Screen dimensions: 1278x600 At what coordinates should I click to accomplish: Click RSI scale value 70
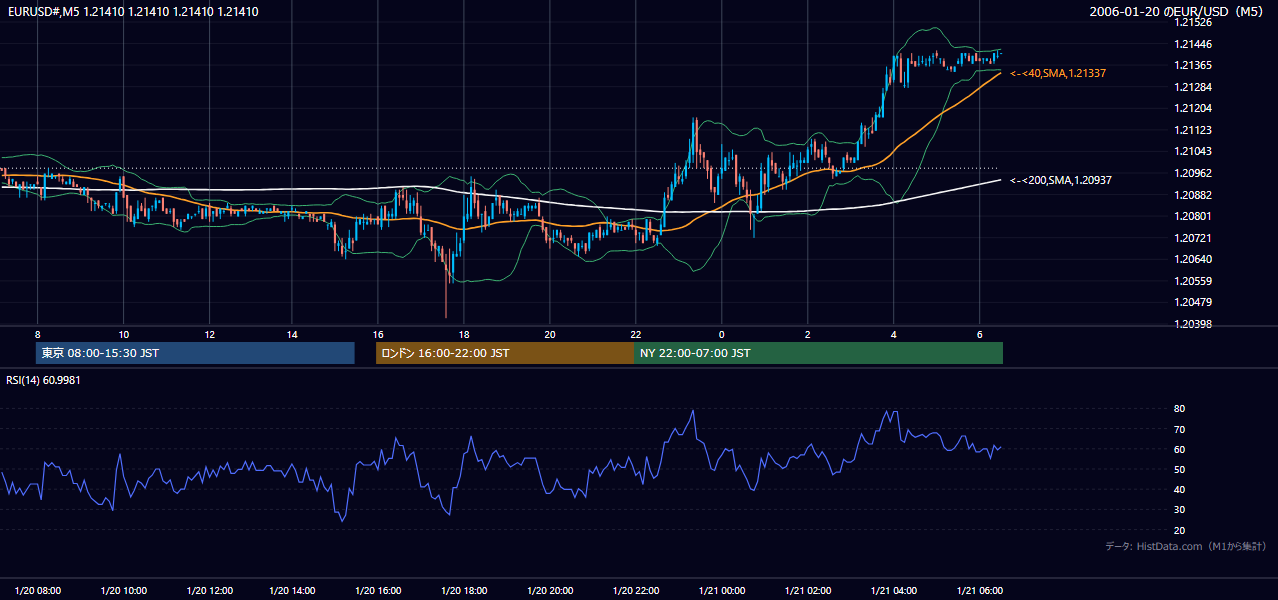(1180, 429)
